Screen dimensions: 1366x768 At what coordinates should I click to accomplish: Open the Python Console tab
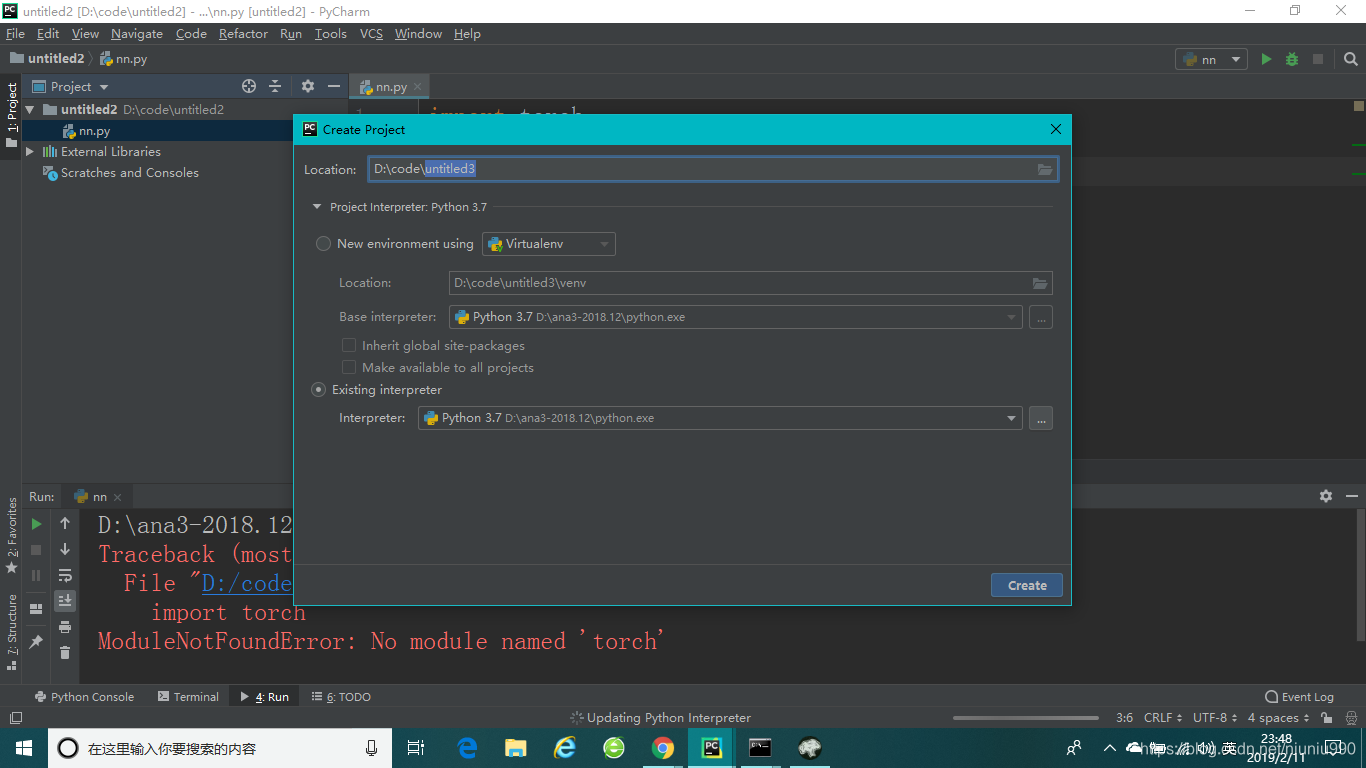(84, 697)
